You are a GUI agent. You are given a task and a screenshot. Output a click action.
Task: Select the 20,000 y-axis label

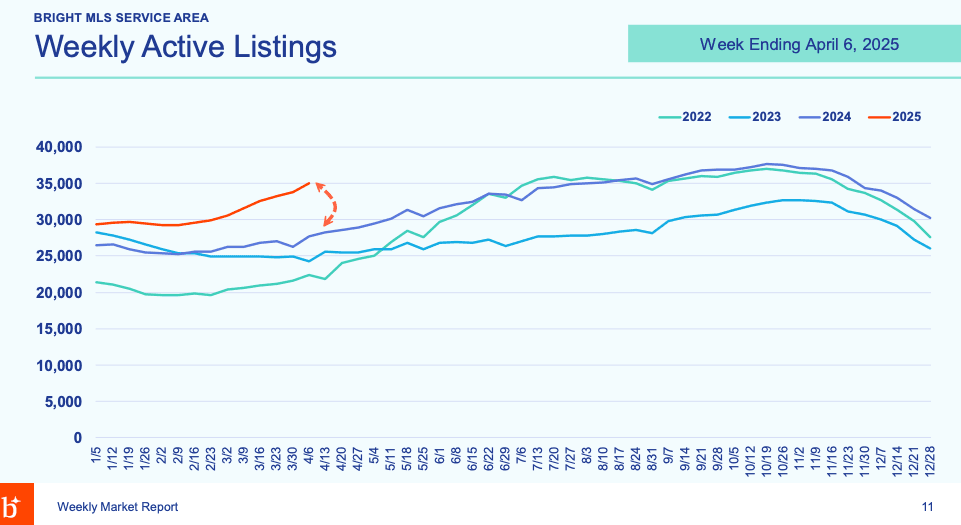59,293
